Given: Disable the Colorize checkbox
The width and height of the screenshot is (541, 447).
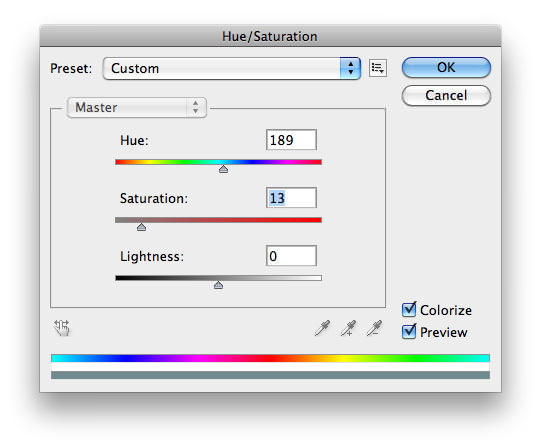Looking at the screenshot, I should (x=409, y=309).
